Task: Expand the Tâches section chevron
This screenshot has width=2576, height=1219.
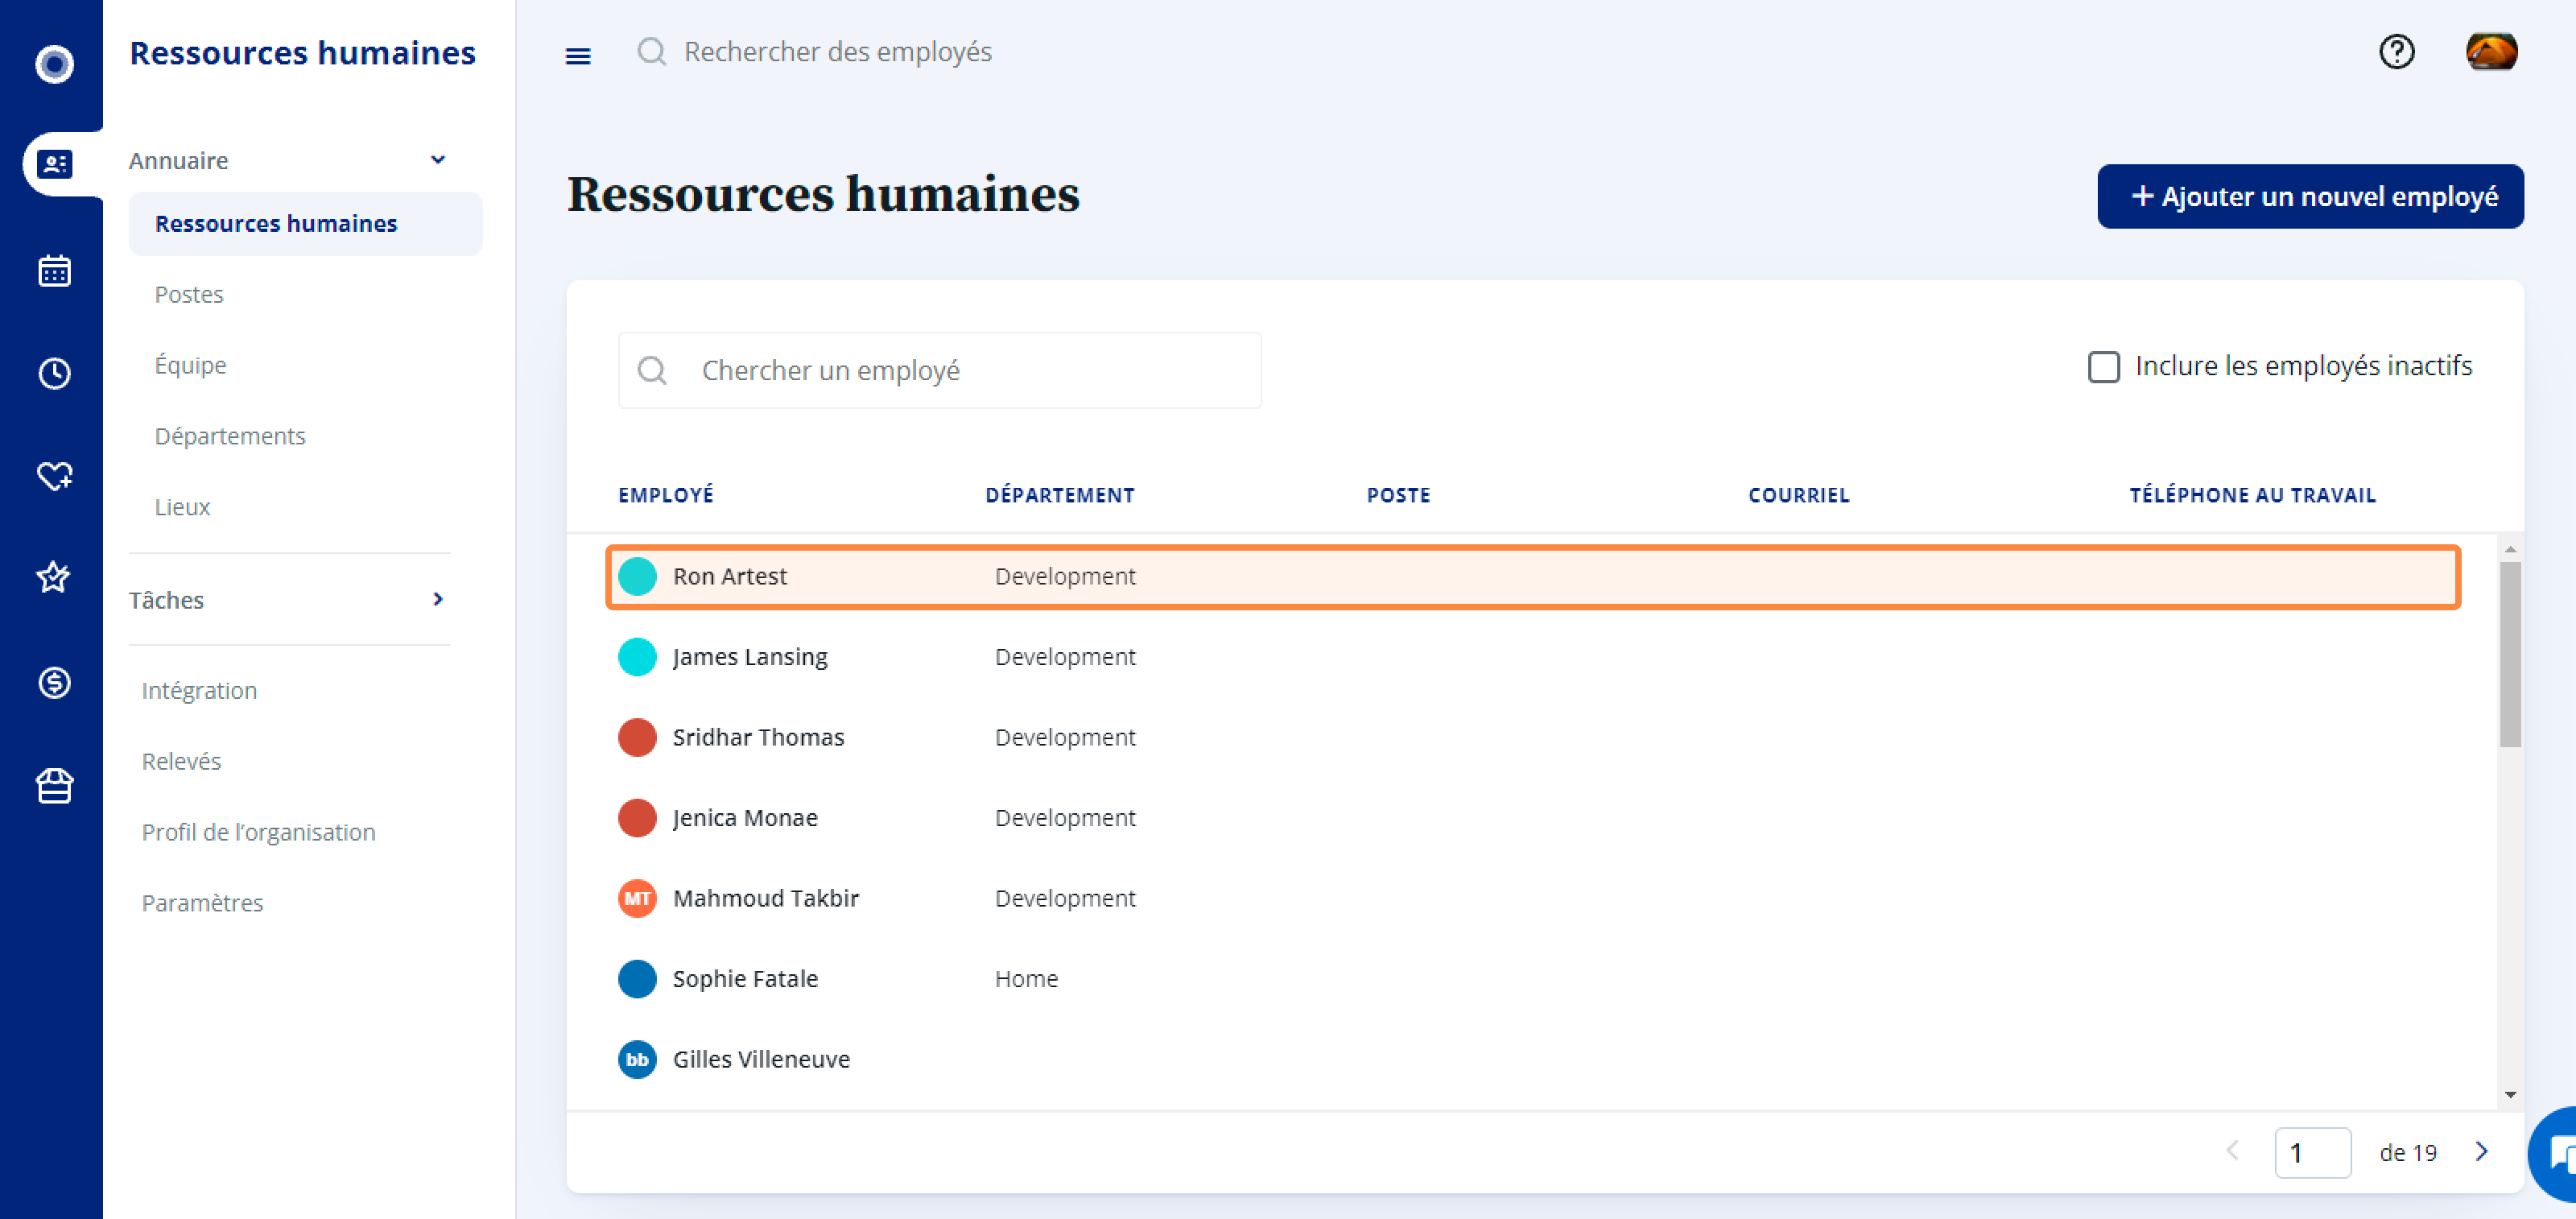Action: point(437,599)
